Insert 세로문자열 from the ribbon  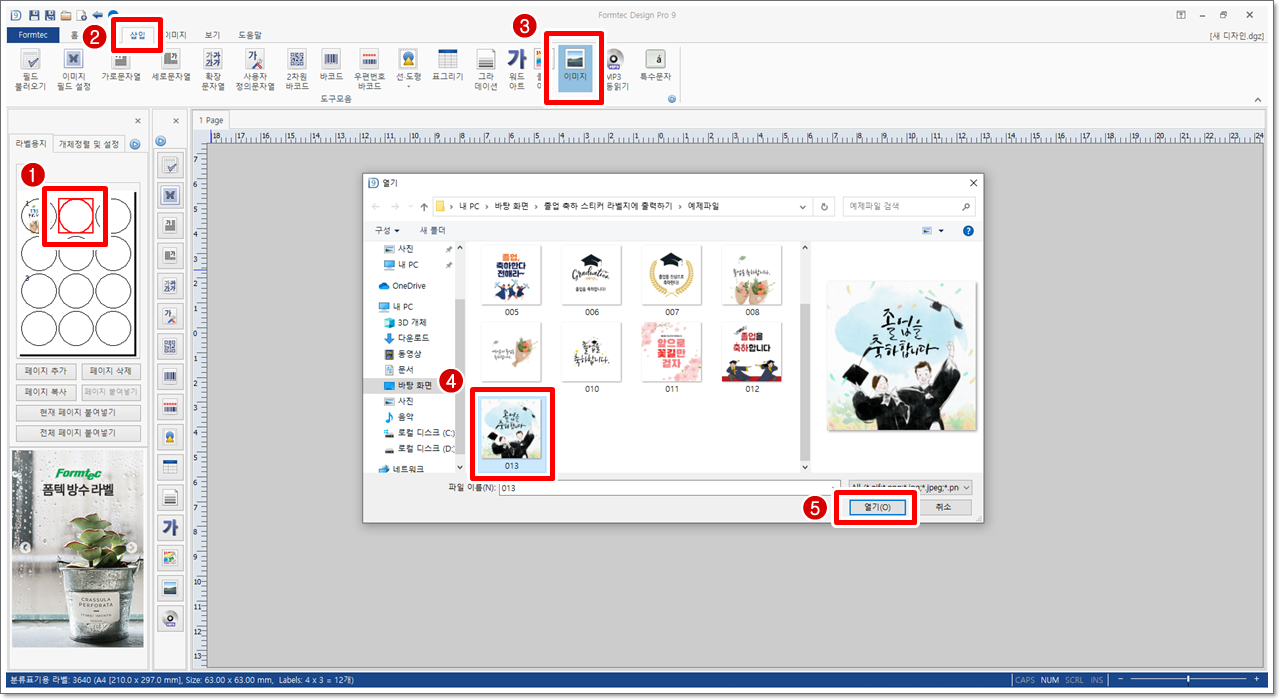pyautogui.click(x=170, y=66)
